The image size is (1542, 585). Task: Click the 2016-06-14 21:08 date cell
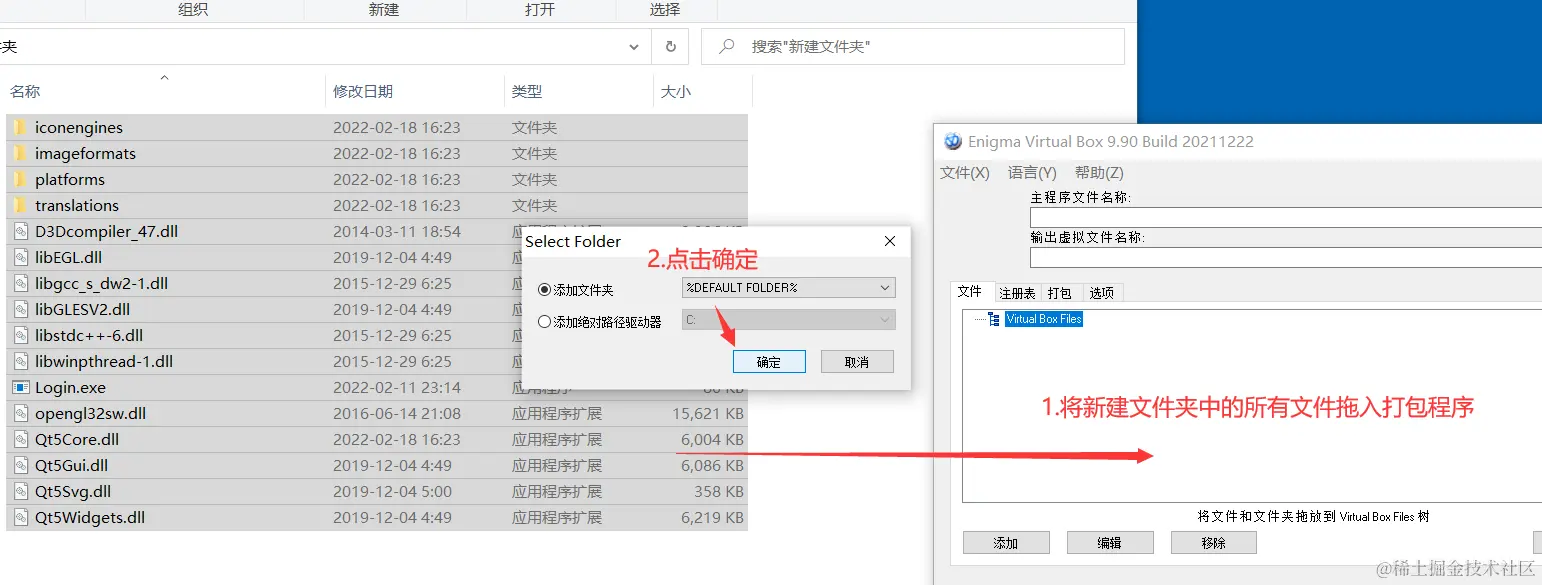point(397,413)
